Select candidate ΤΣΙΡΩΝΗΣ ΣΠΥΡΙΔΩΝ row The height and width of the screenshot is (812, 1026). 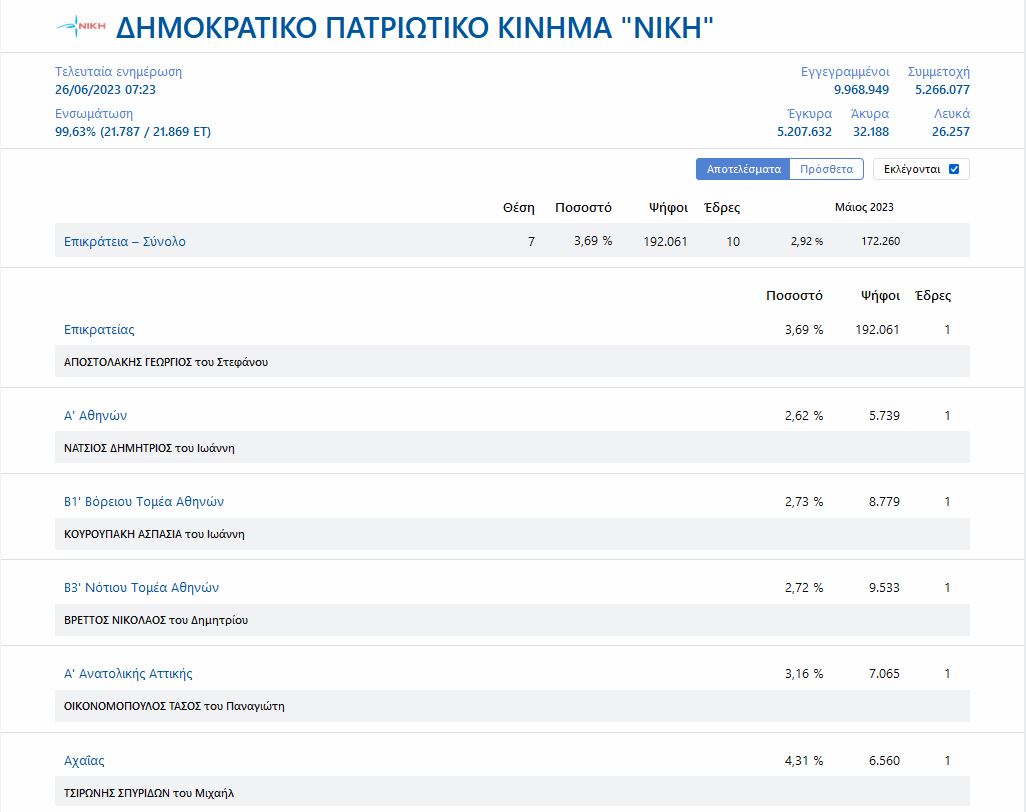click(149, 793)
